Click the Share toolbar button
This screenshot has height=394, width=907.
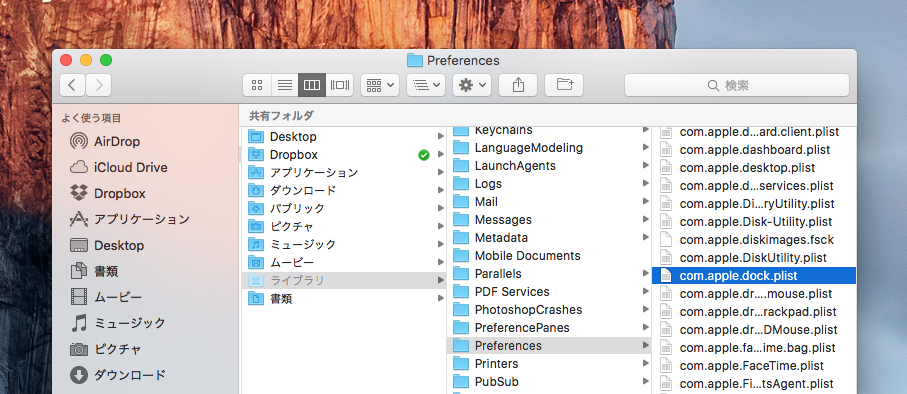[x=518, y=85]
